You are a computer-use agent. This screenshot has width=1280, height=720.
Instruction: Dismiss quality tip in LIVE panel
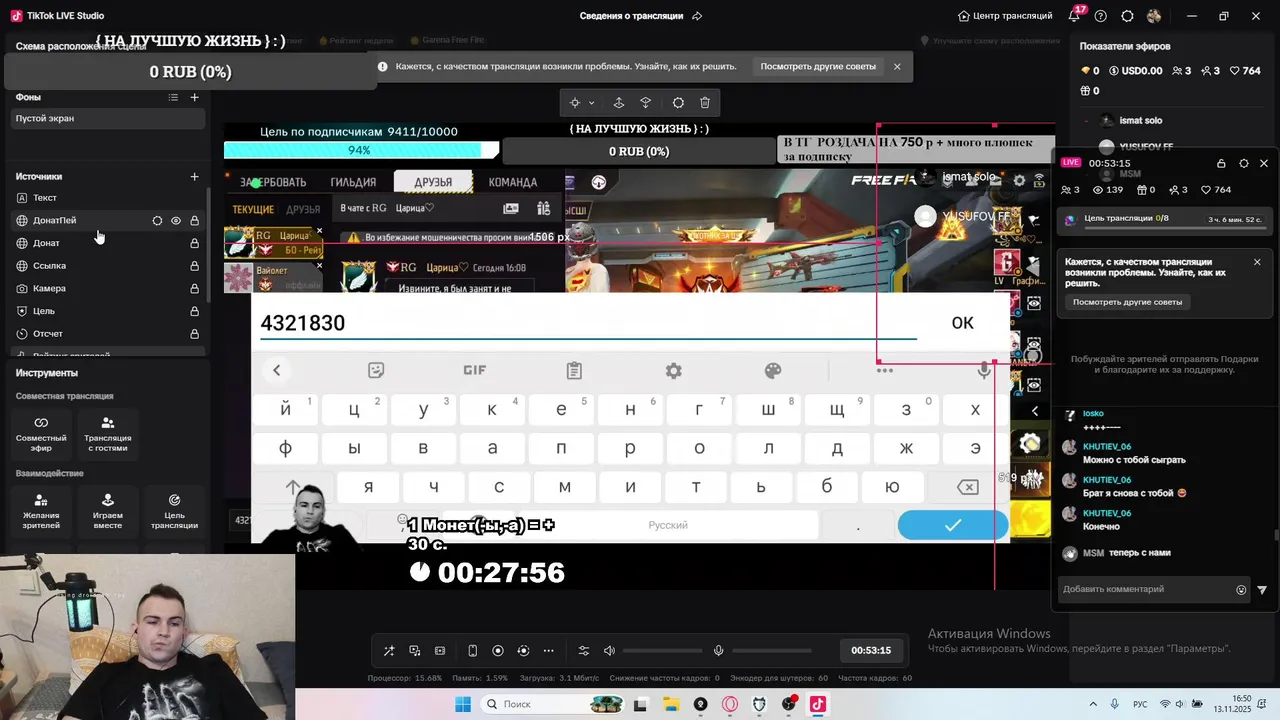coord(1257,262)
